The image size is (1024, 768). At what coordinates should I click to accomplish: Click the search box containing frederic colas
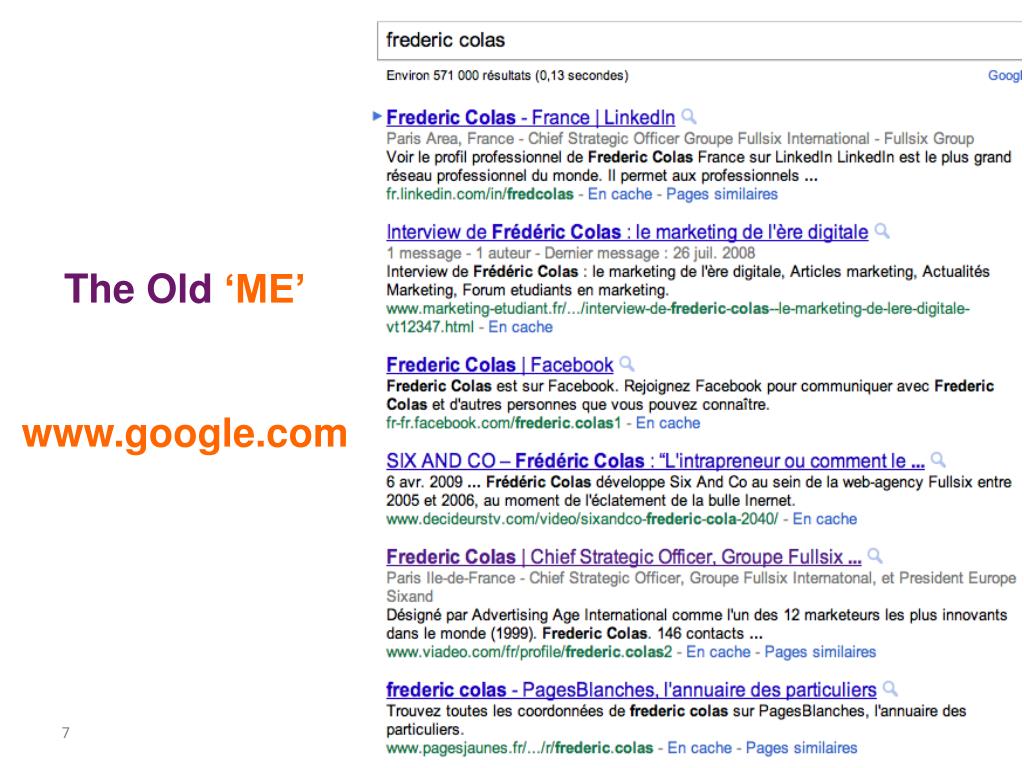[700, 40]
